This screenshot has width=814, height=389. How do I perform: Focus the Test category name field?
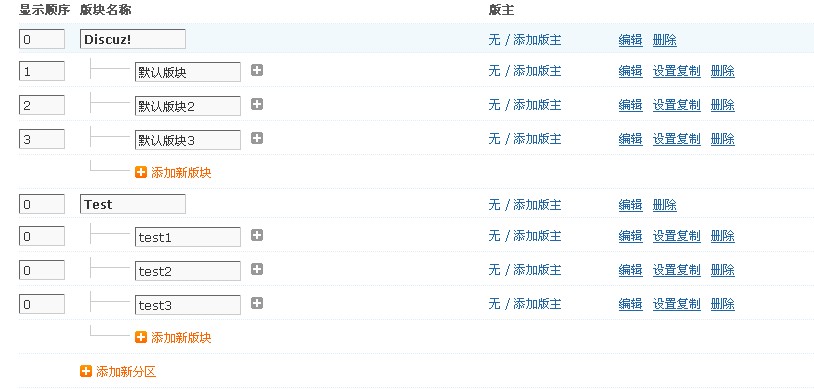point(133,204)
